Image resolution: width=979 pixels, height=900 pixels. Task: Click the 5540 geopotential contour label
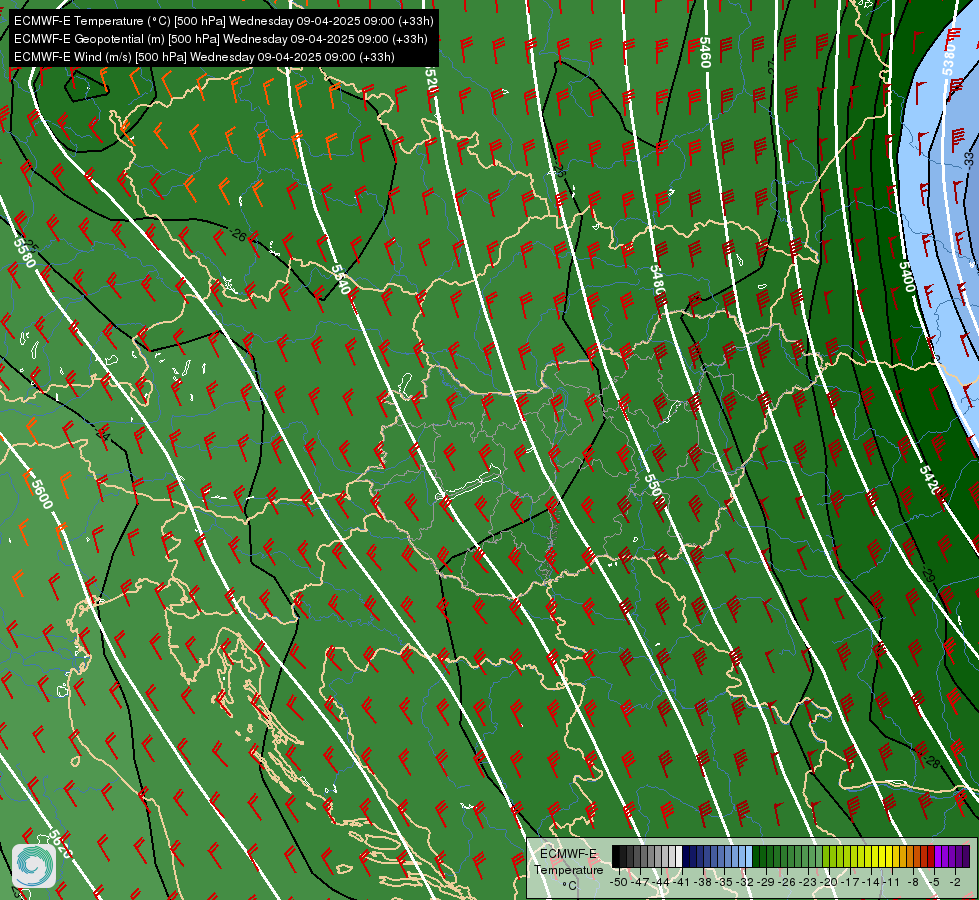[x=340, y=279]
